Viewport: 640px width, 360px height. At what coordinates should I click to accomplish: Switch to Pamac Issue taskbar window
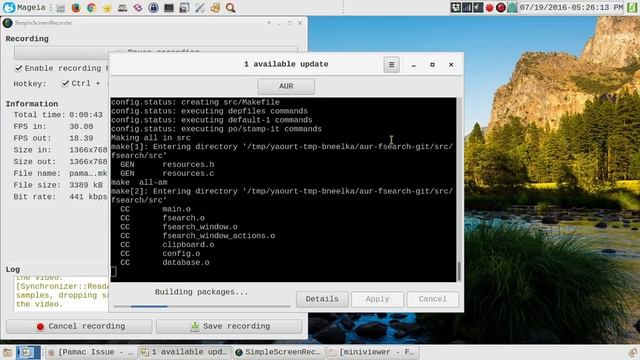coord(91,352)
